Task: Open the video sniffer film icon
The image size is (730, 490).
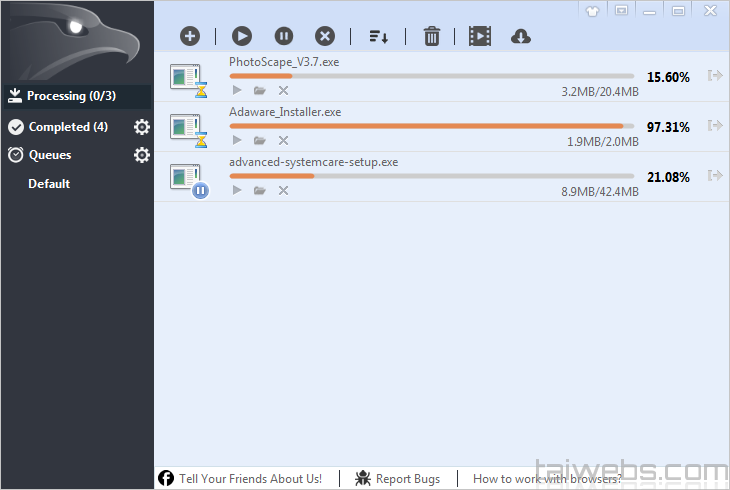Action: tap(480, 36)
